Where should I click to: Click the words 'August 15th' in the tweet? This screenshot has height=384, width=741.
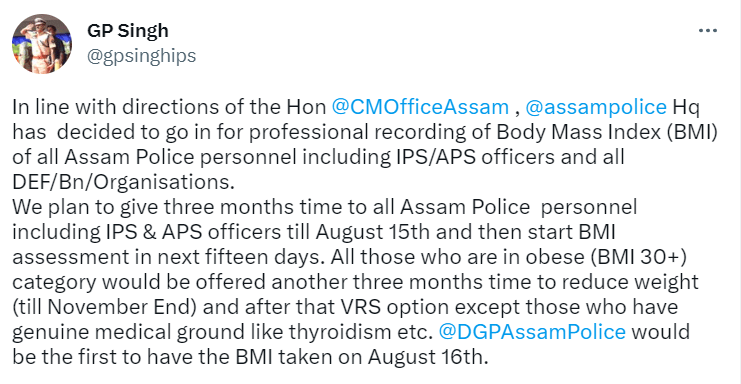click(x=373, y=232)
